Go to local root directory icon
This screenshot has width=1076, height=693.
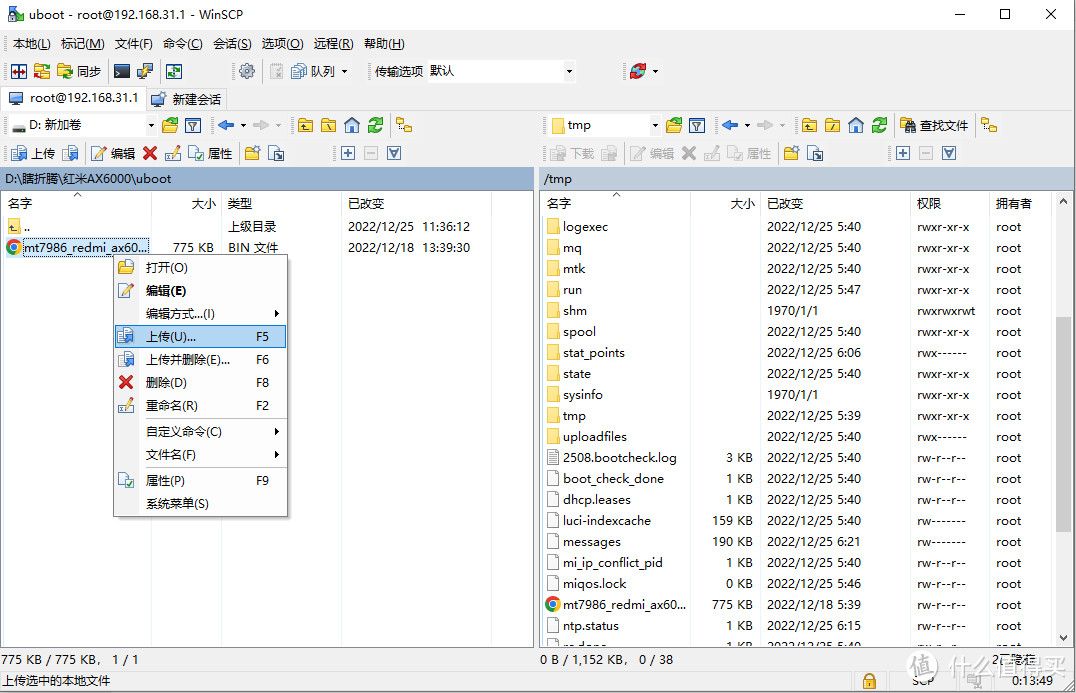329,126
